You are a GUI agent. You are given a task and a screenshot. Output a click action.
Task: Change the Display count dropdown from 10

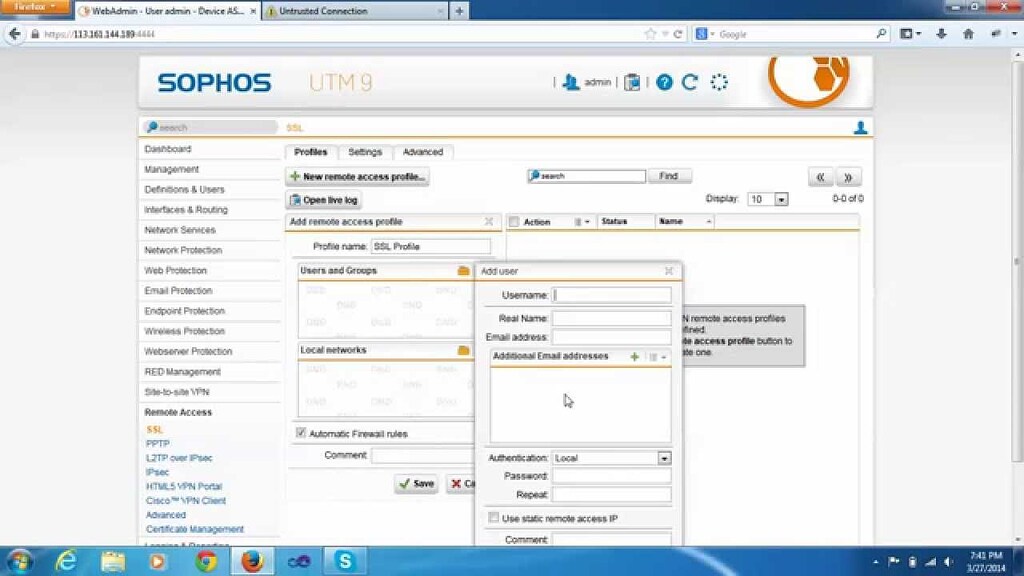coord(781,199)
